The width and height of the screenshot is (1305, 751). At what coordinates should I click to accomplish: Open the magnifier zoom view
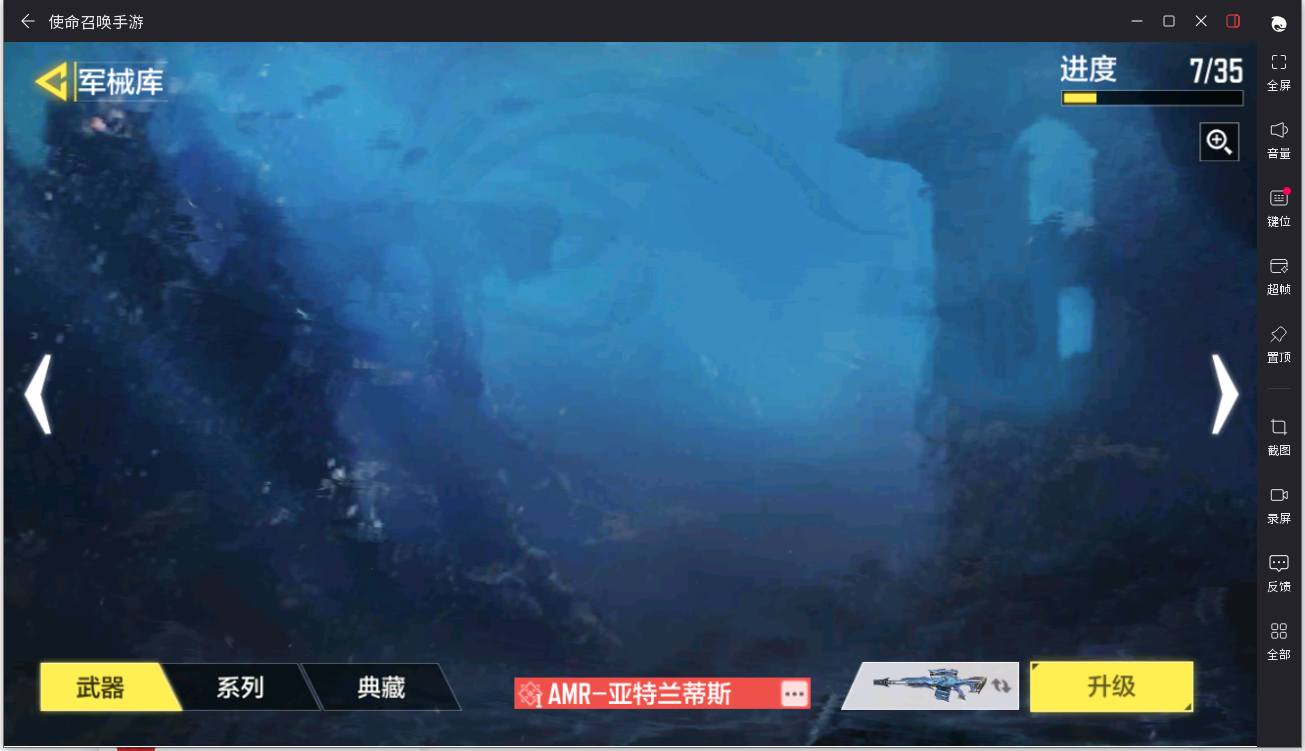1219,142
